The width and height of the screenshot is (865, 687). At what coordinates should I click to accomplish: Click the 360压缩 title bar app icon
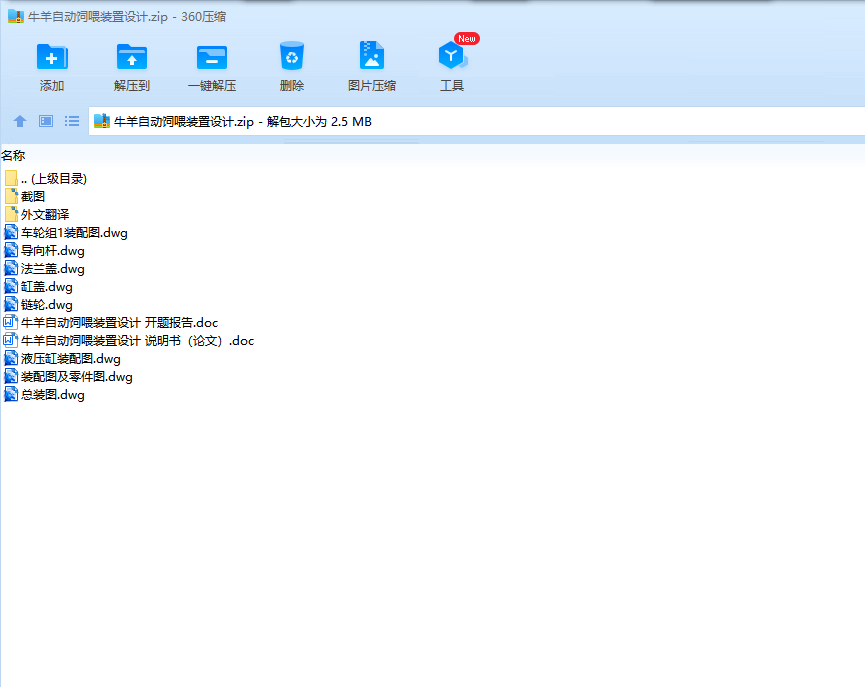pyautogui.click(x=16, y=16)
